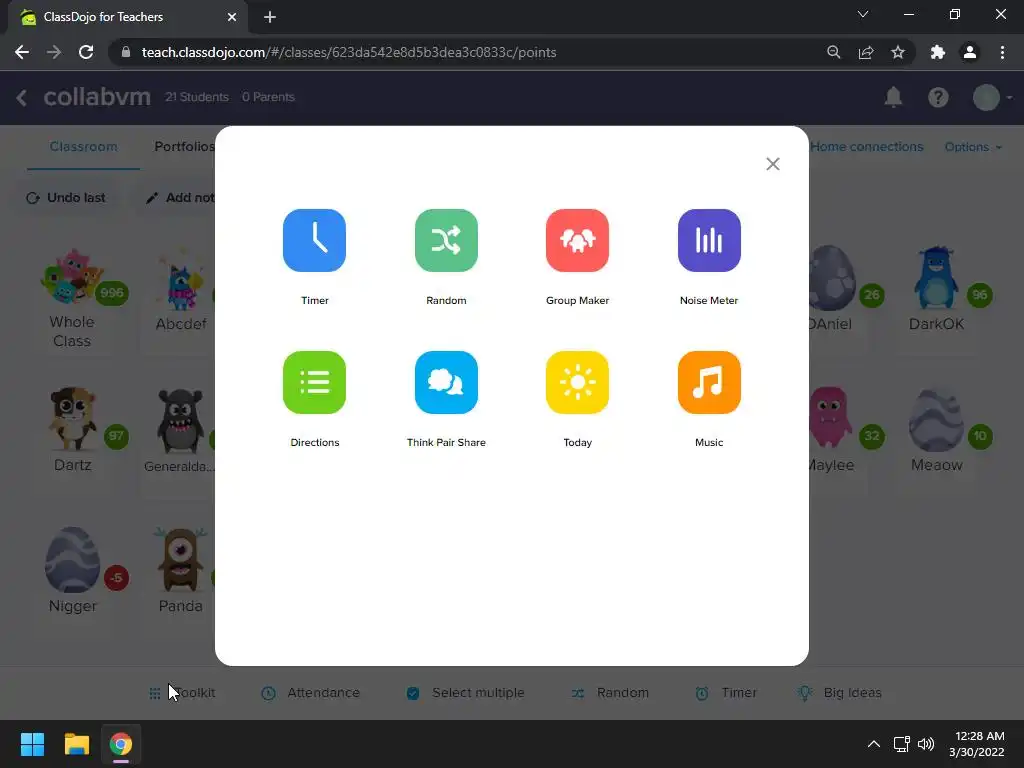The image size is (1024, 768).
Task: Close the ClassDojo for Teachers tab
Action: [x=232, y=17]
